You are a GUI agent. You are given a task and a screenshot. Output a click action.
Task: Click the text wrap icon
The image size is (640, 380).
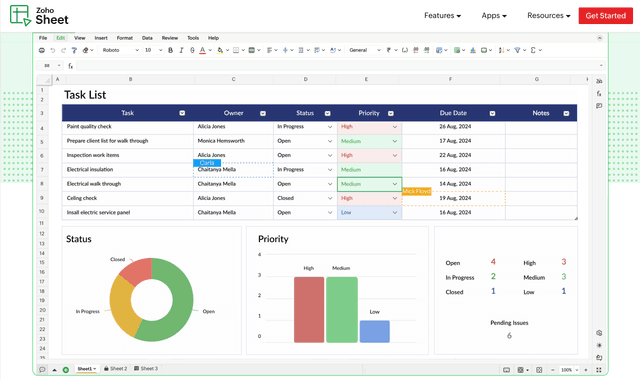pyautogui.click(x=317, y=50)
